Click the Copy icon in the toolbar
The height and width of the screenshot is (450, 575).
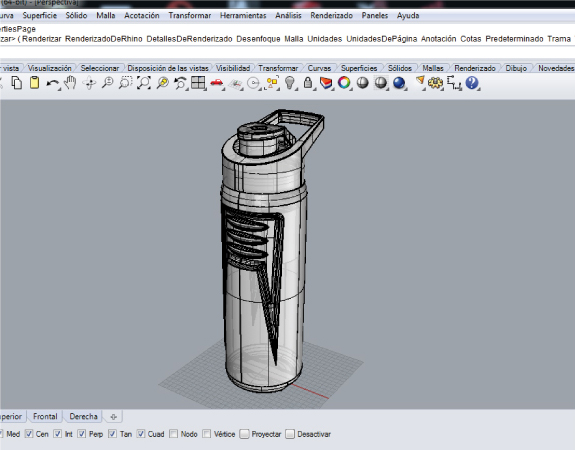point(16,83)
